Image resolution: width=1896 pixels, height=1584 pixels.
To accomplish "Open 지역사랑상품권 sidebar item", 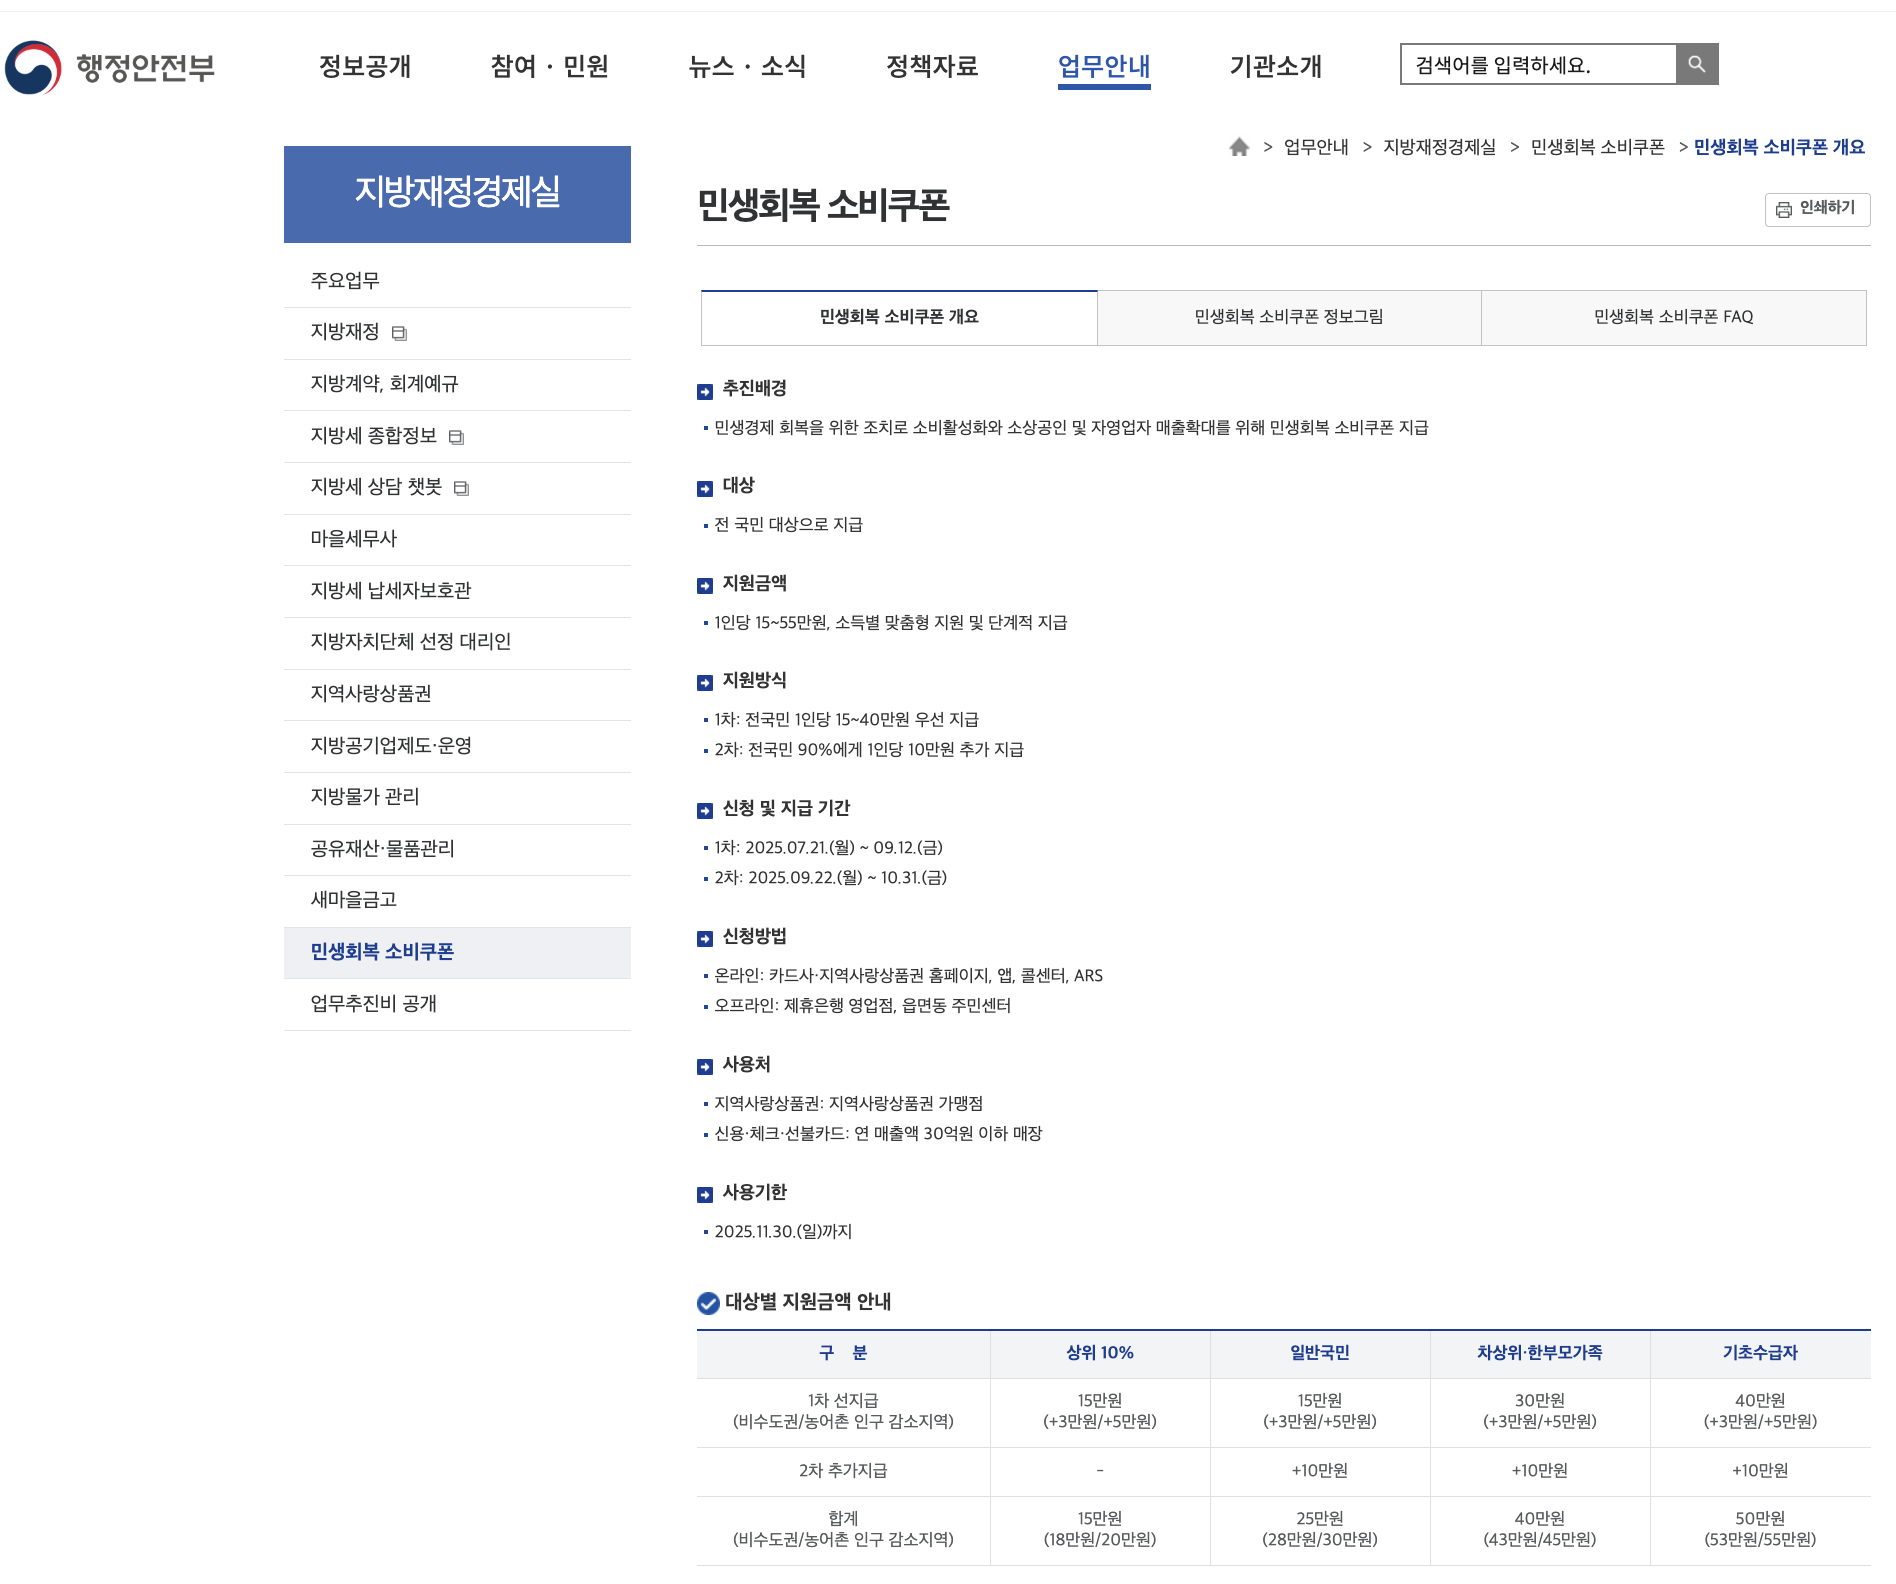I will coord(457,694).
